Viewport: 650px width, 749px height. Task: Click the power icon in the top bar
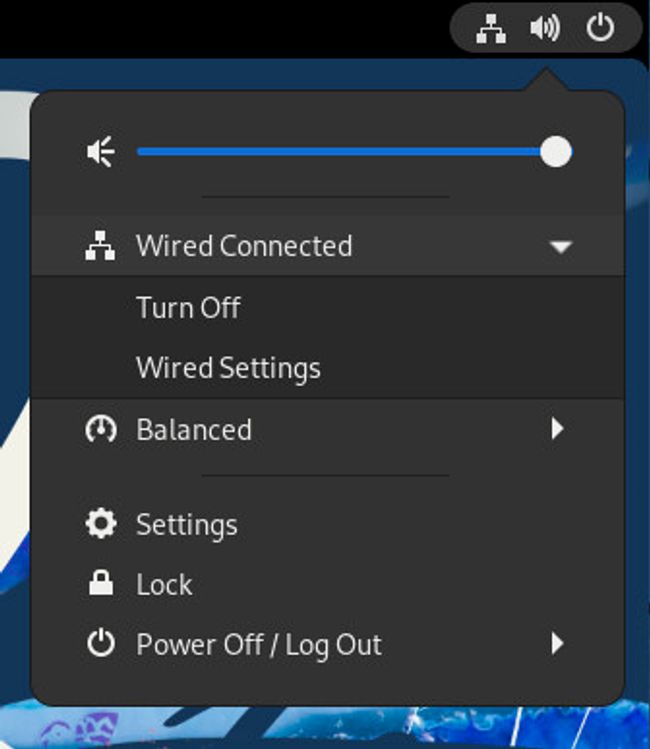pyautogui.click(x=600, y=28)
